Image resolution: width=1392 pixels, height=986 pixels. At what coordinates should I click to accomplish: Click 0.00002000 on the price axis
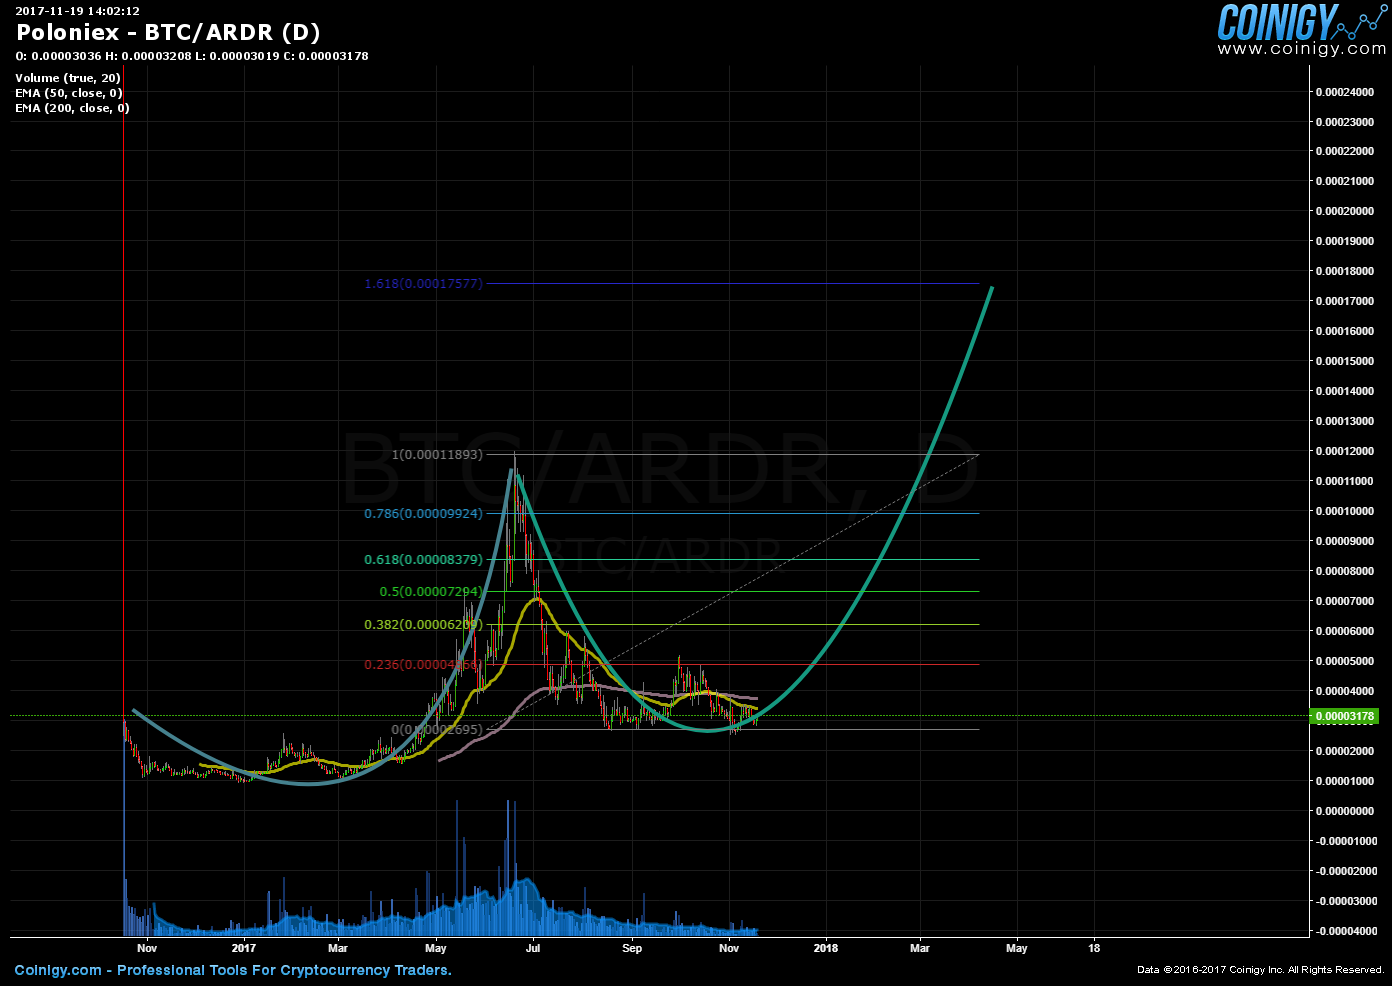pos(1344,751)
